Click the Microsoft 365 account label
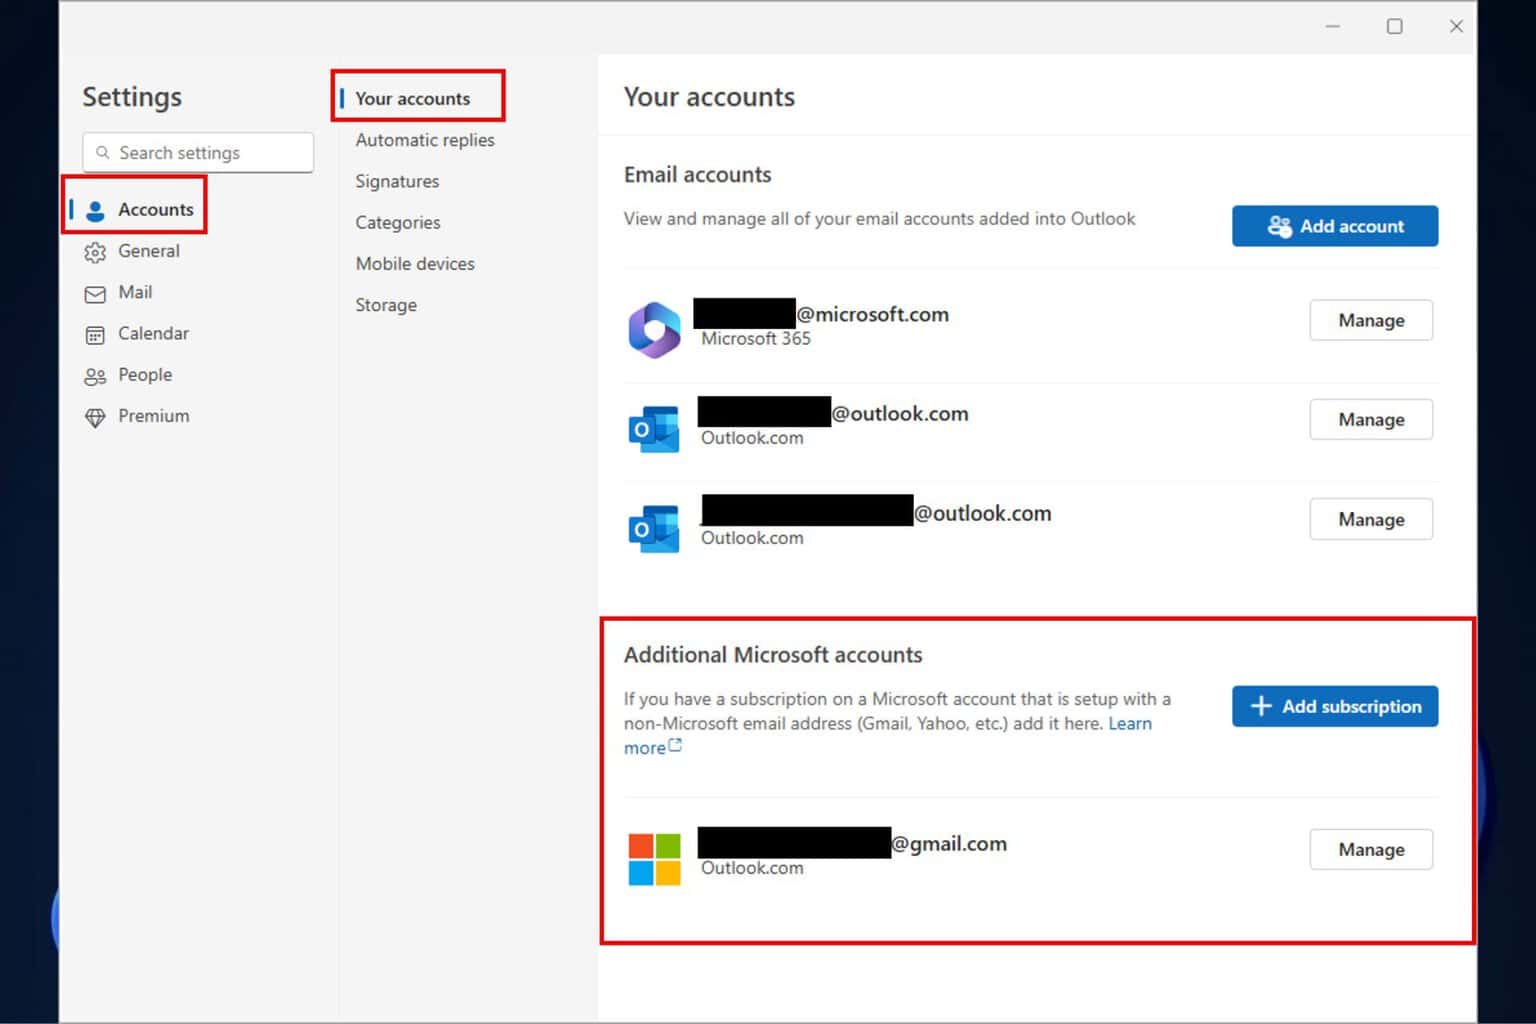 tap(756, 339)
